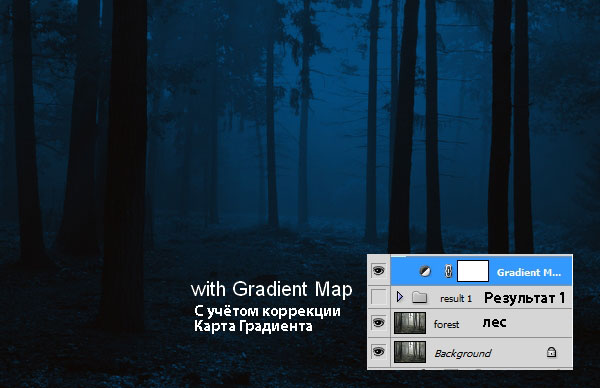The height and width of the screenshot is (388, 600).
Task: Select the result 1 group name
Action: (x=456, y=298)
